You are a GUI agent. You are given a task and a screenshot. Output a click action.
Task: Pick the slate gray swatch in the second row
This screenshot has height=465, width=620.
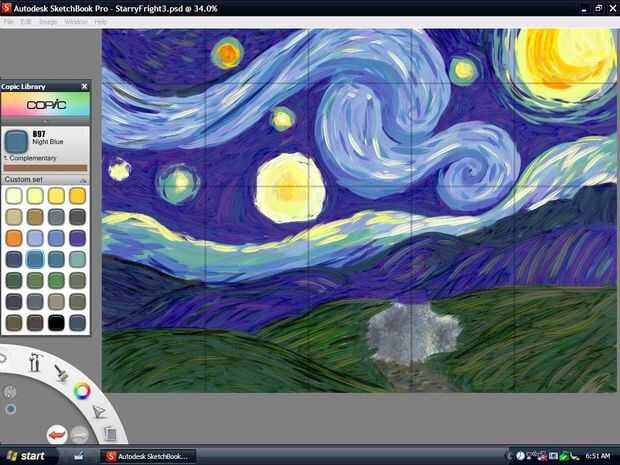click(x=56, y=217)
